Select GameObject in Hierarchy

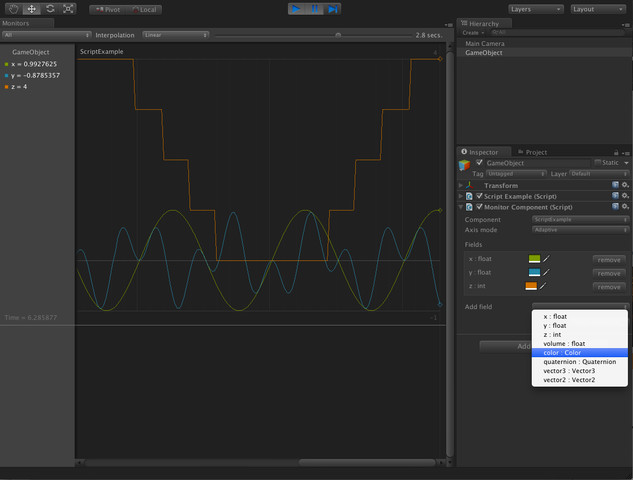point(484,53)
